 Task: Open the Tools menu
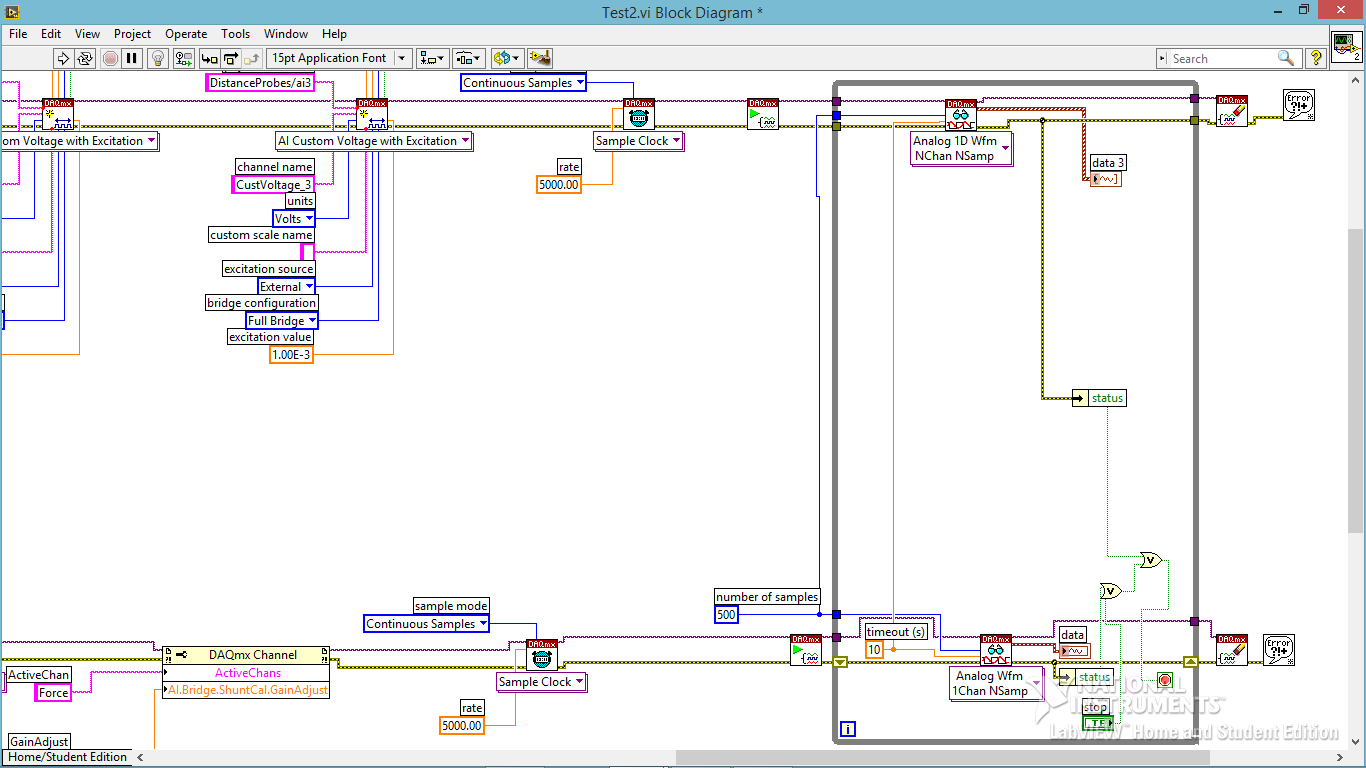coord(236,33)
